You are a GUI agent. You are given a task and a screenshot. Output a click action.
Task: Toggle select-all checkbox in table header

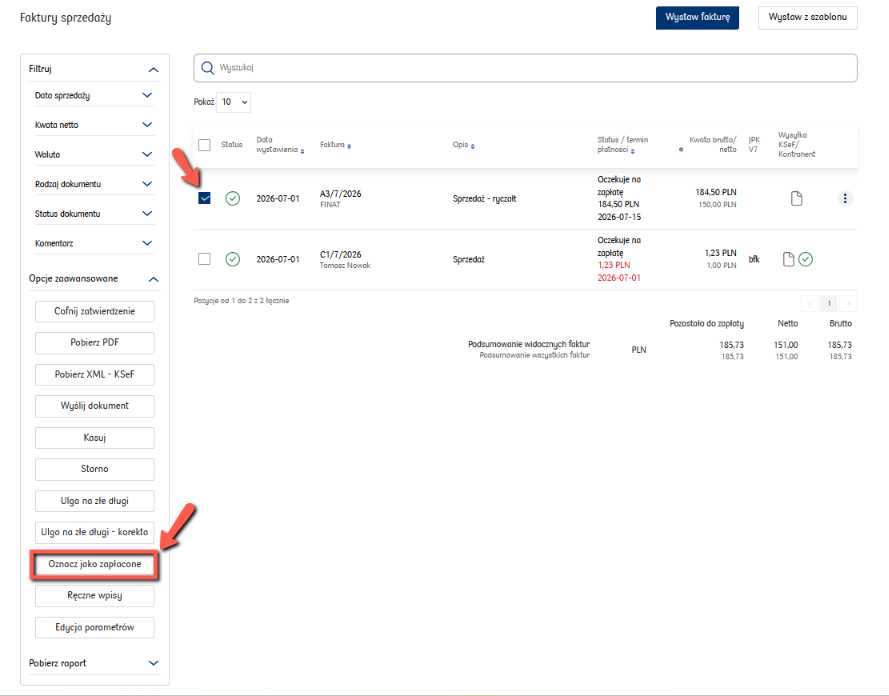tap(204, 145)
